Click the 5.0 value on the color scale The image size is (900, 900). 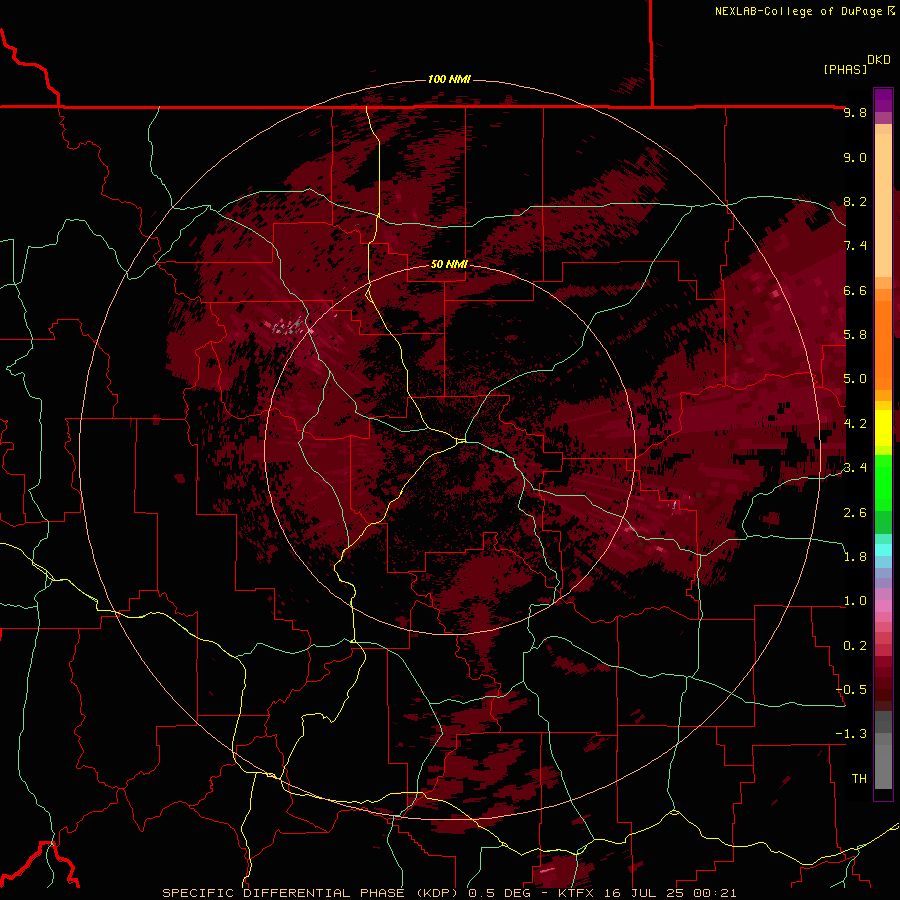(855, 379)
